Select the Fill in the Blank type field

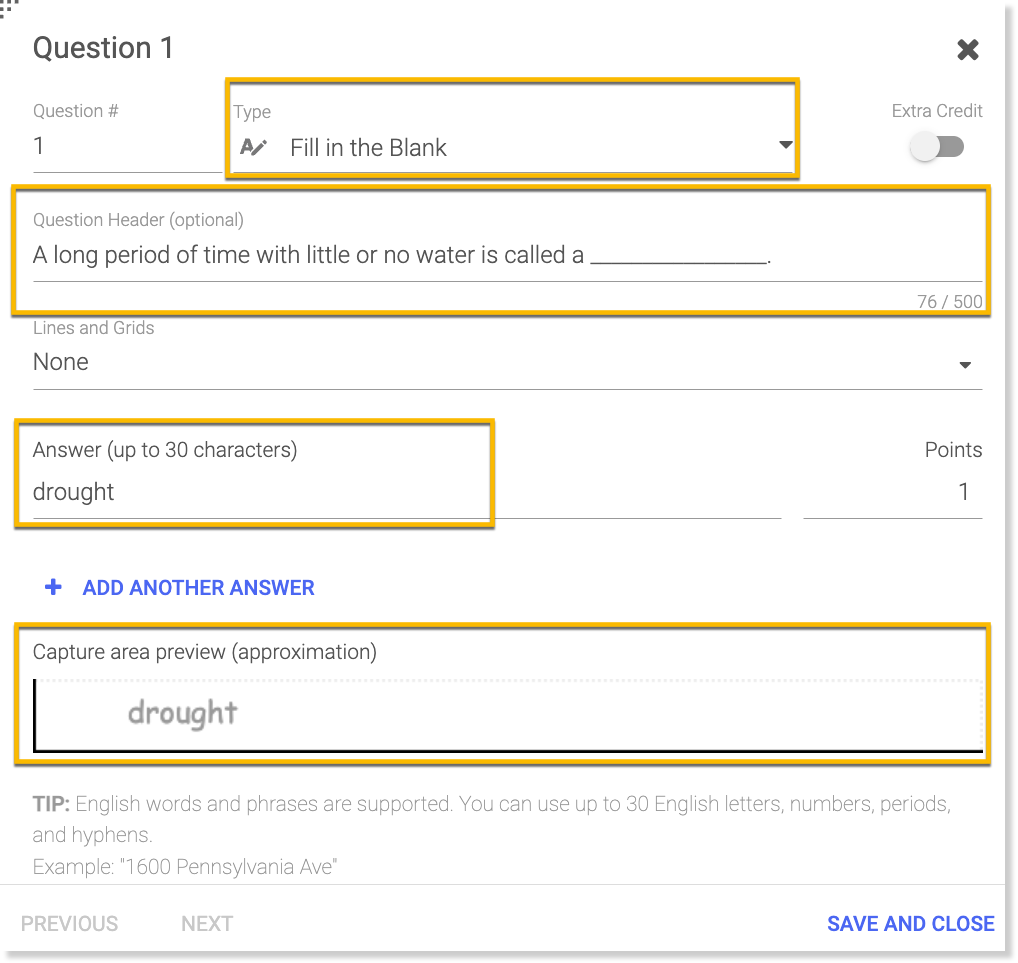(500, 148)
